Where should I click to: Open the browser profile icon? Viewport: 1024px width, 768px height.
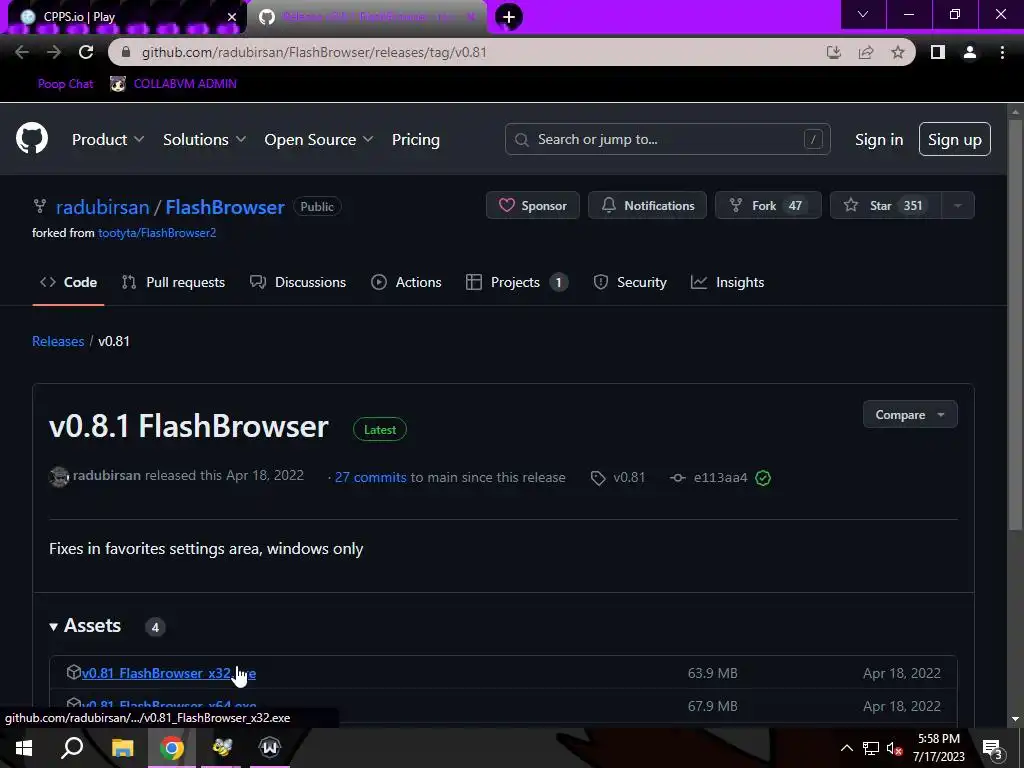point(970,52)
